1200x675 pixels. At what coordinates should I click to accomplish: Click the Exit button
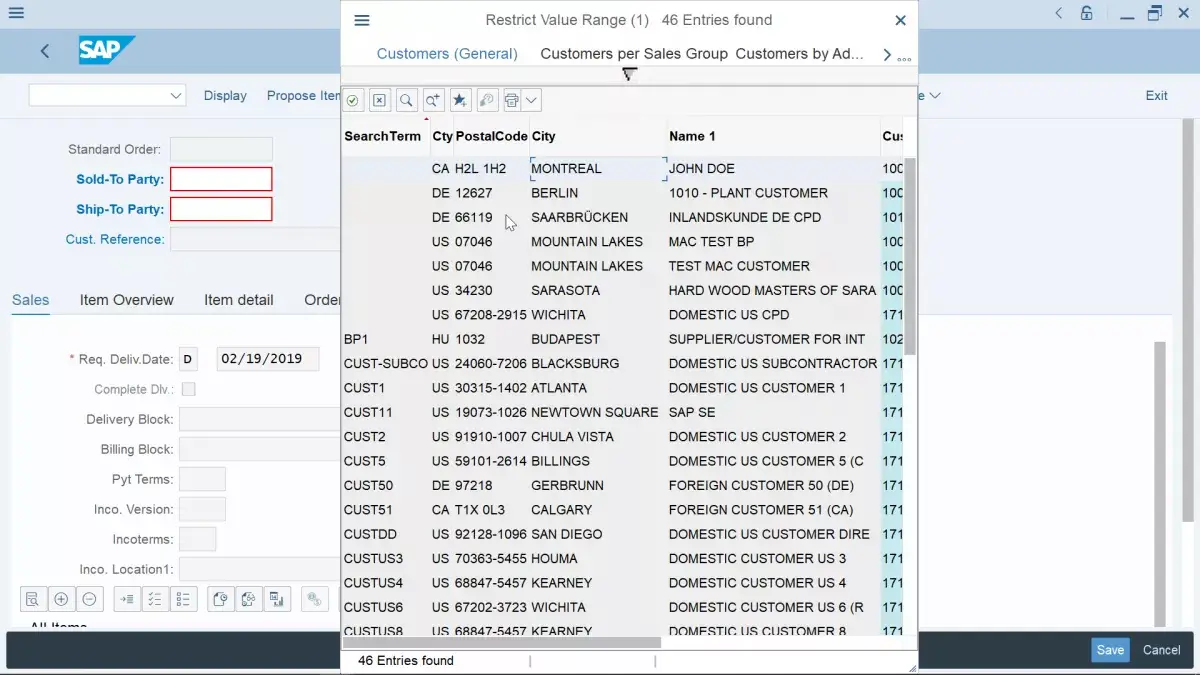point(1156,96)
